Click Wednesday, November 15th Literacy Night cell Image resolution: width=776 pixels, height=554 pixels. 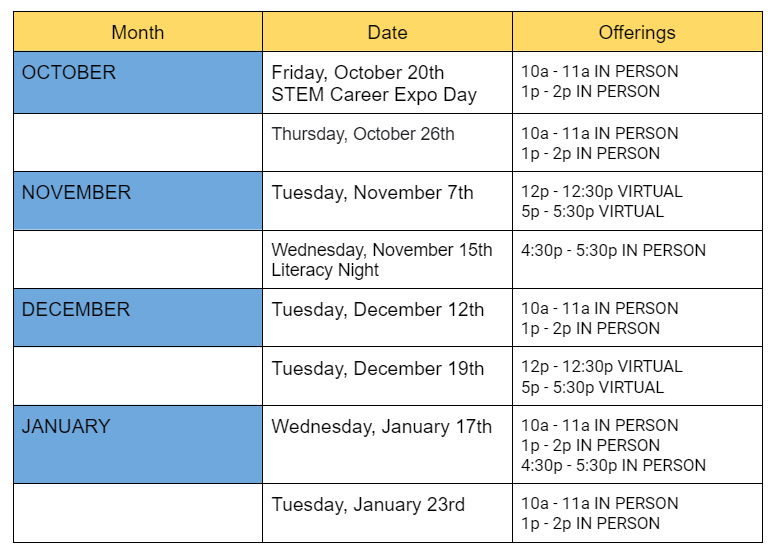[x=387, y=259]
